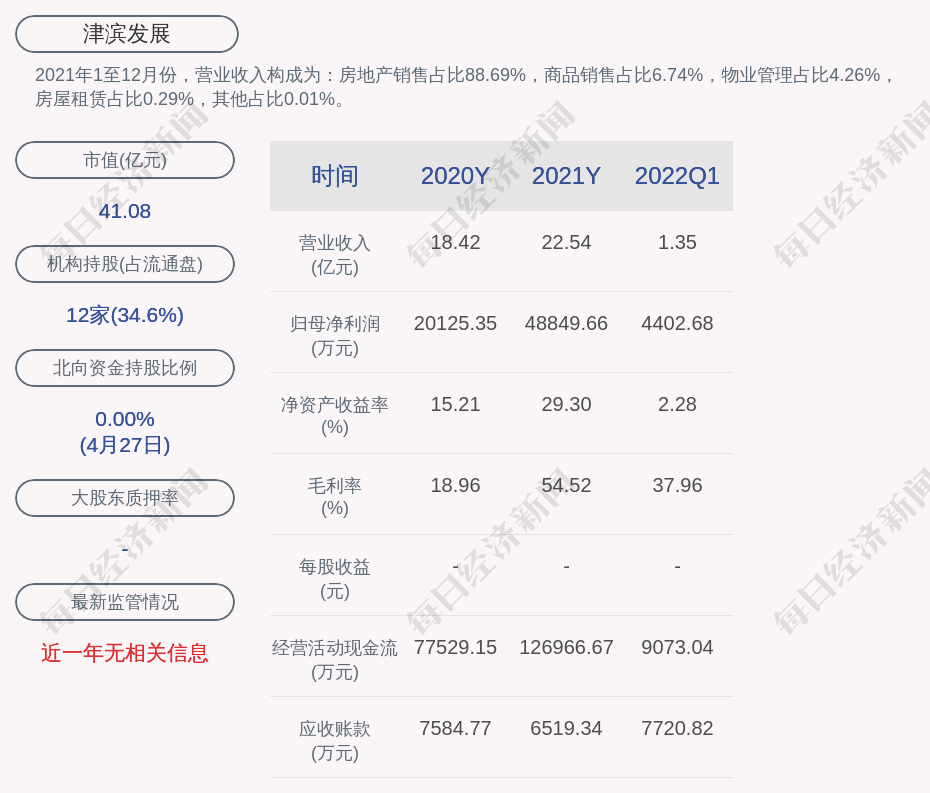Select the 2021Y column header
Viewport: 930px width, 793px height.
[566, 176]
